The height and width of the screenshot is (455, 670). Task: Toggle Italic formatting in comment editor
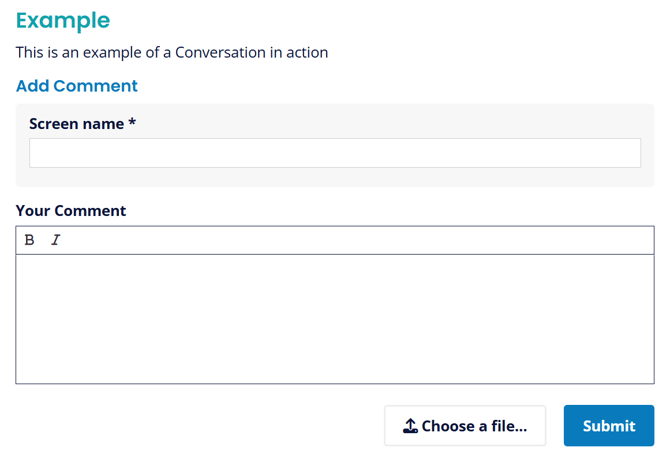coord(56,240)
